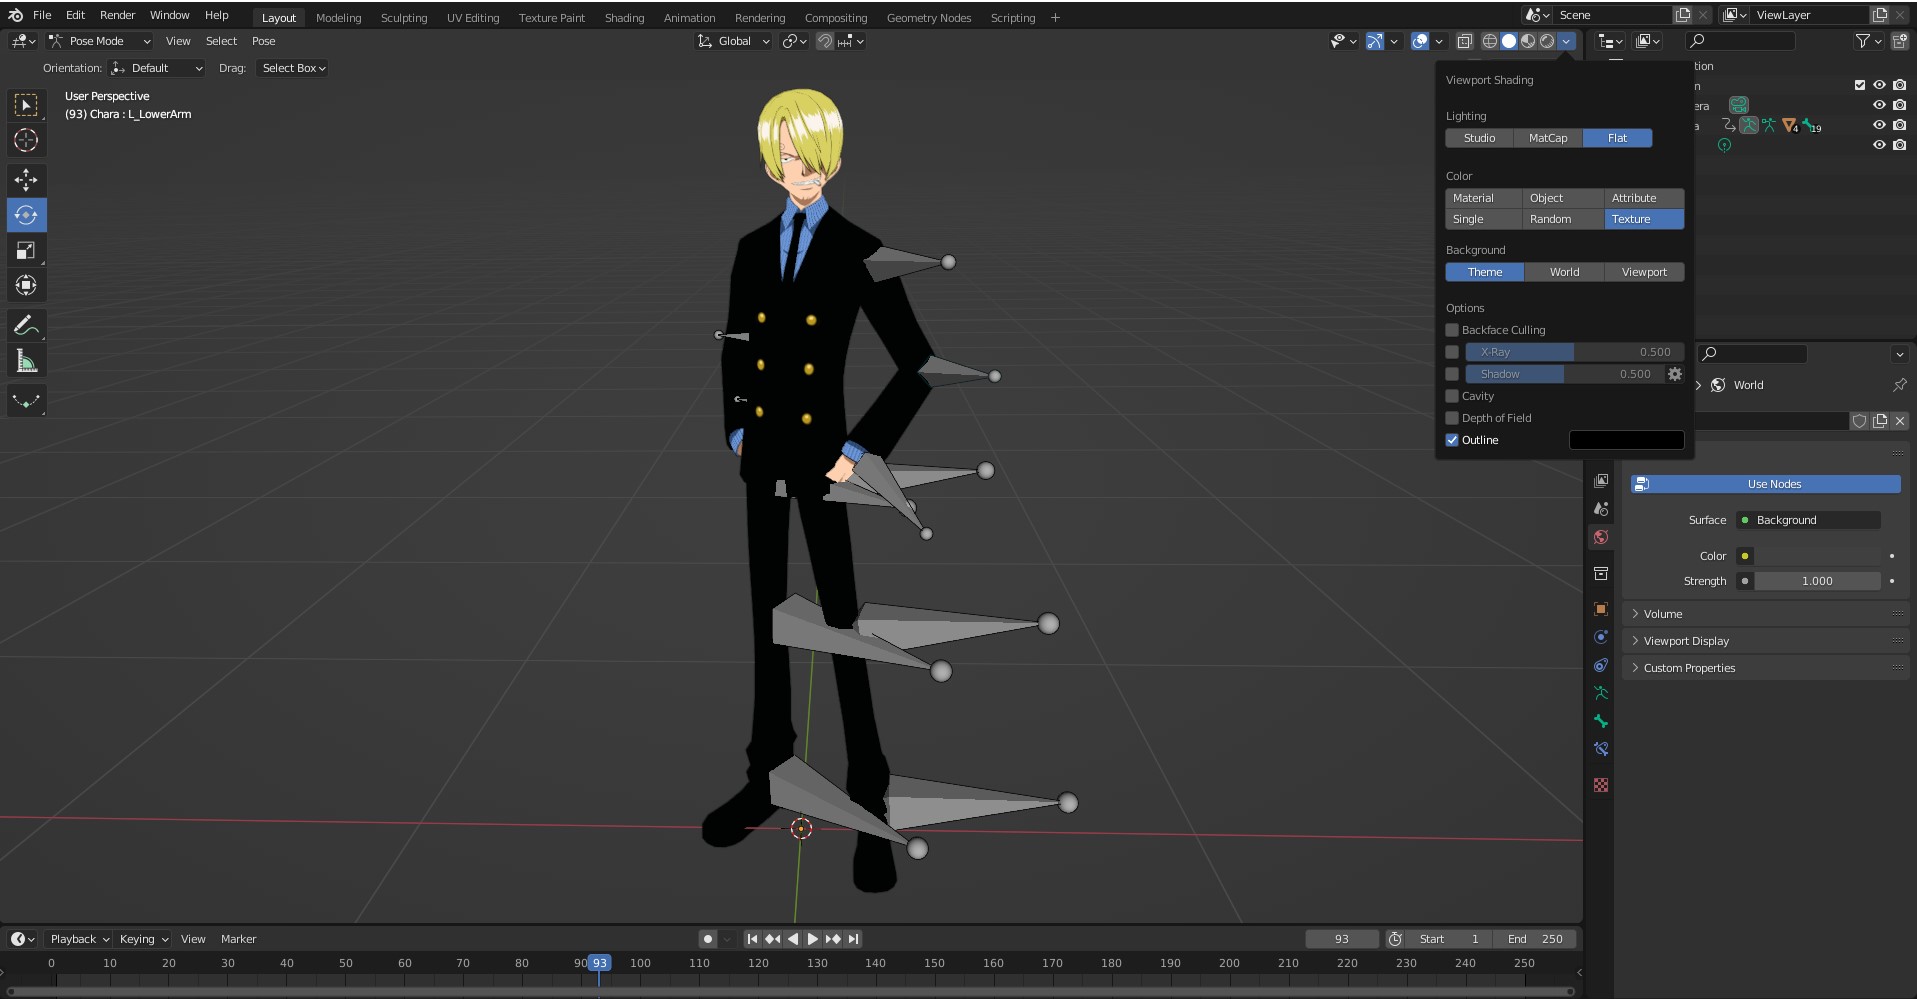Uncheck the Outline option
The image size is (1917, 999).
1452,440
